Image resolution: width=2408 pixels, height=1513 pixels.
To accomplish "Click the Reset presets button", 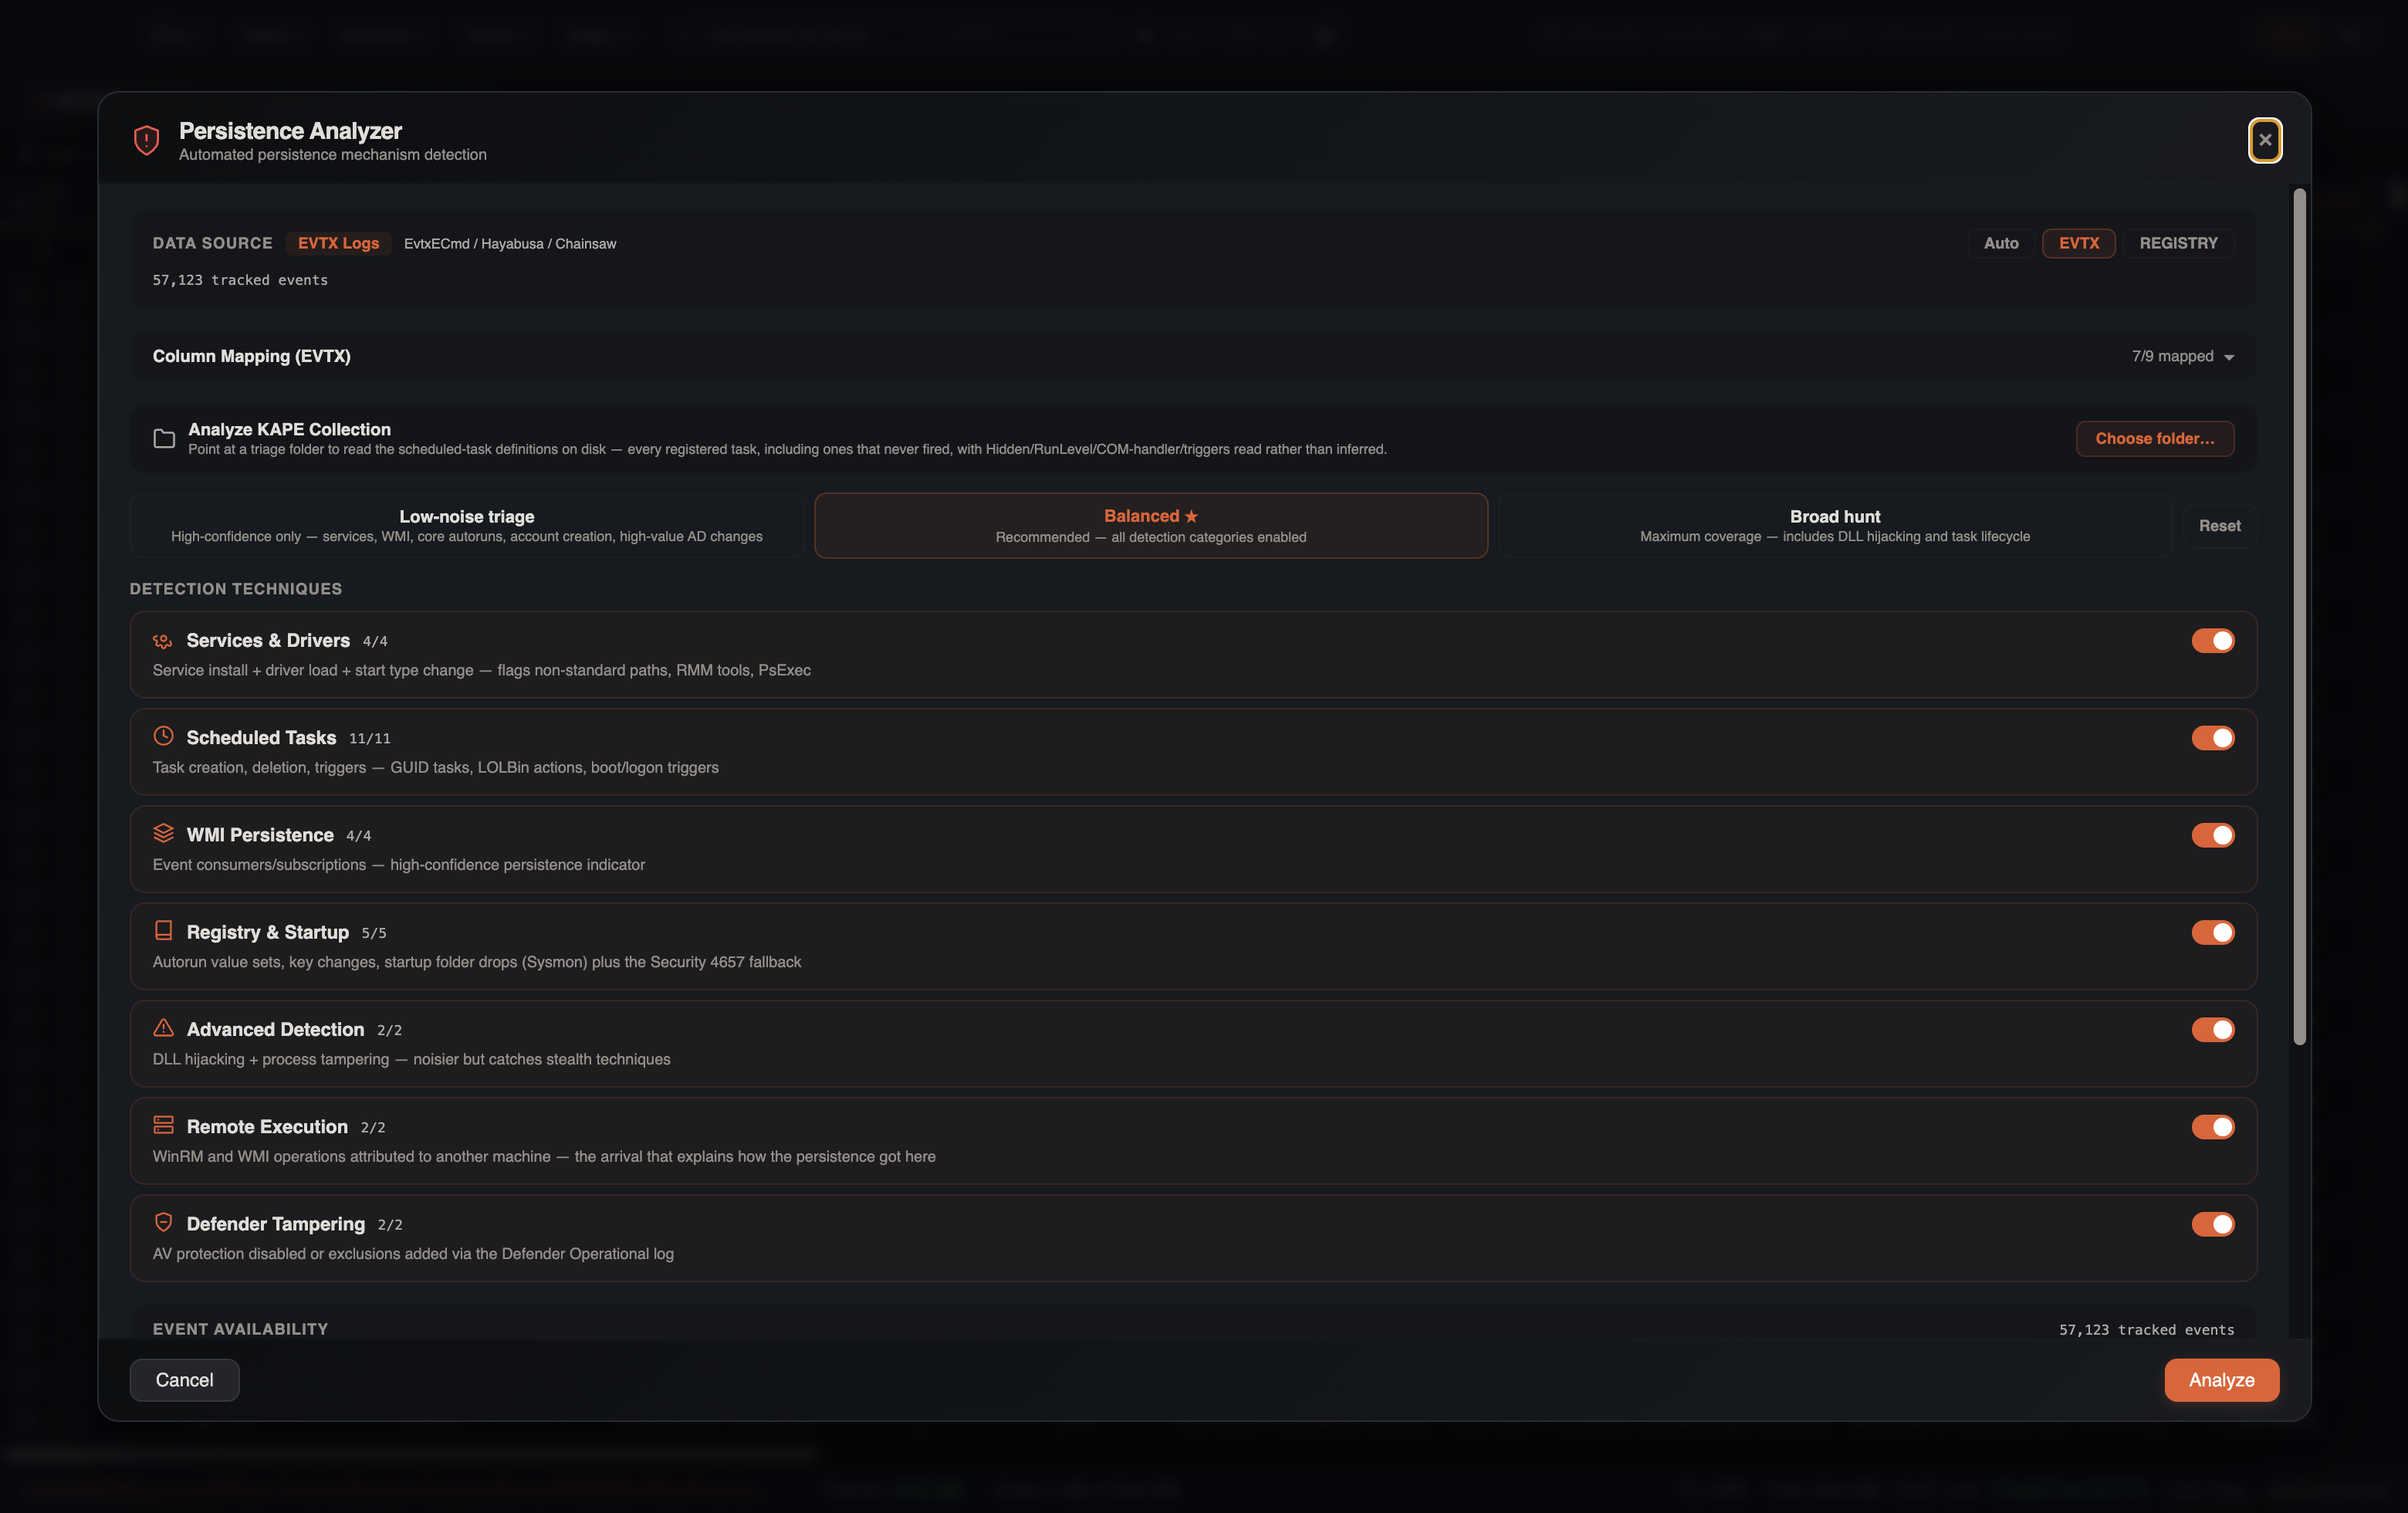I will [x=2219, y=526].
